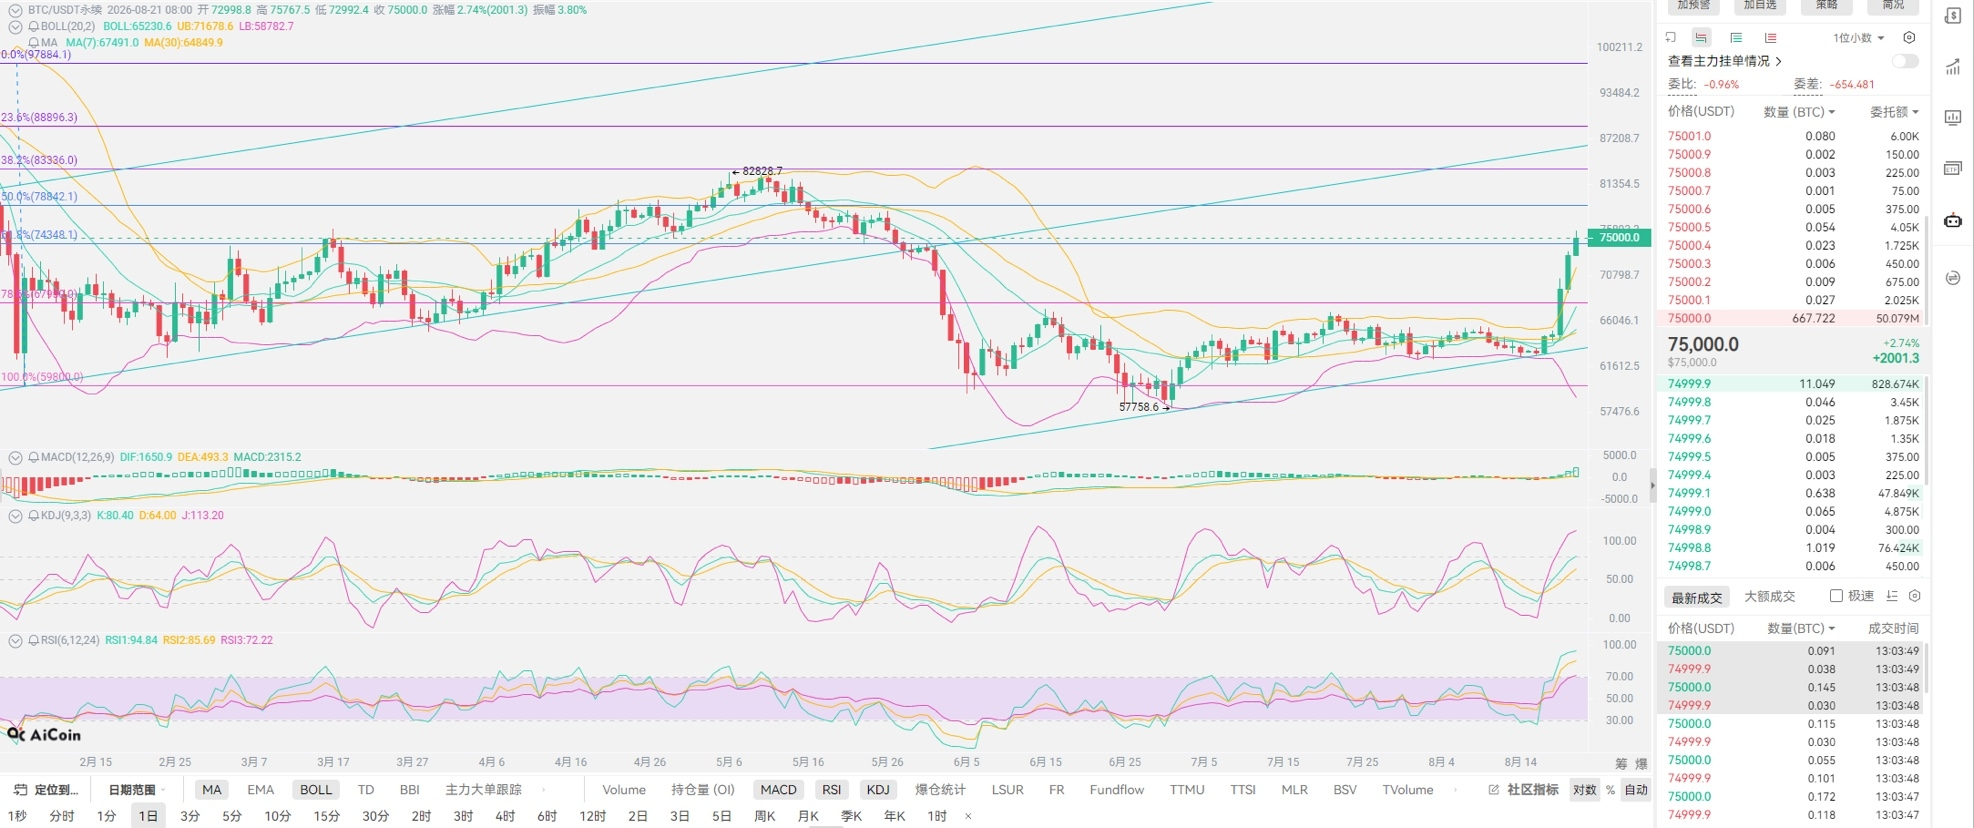
Task: Select the Fundflow sub-indicator
Action: click(1116, 790)
